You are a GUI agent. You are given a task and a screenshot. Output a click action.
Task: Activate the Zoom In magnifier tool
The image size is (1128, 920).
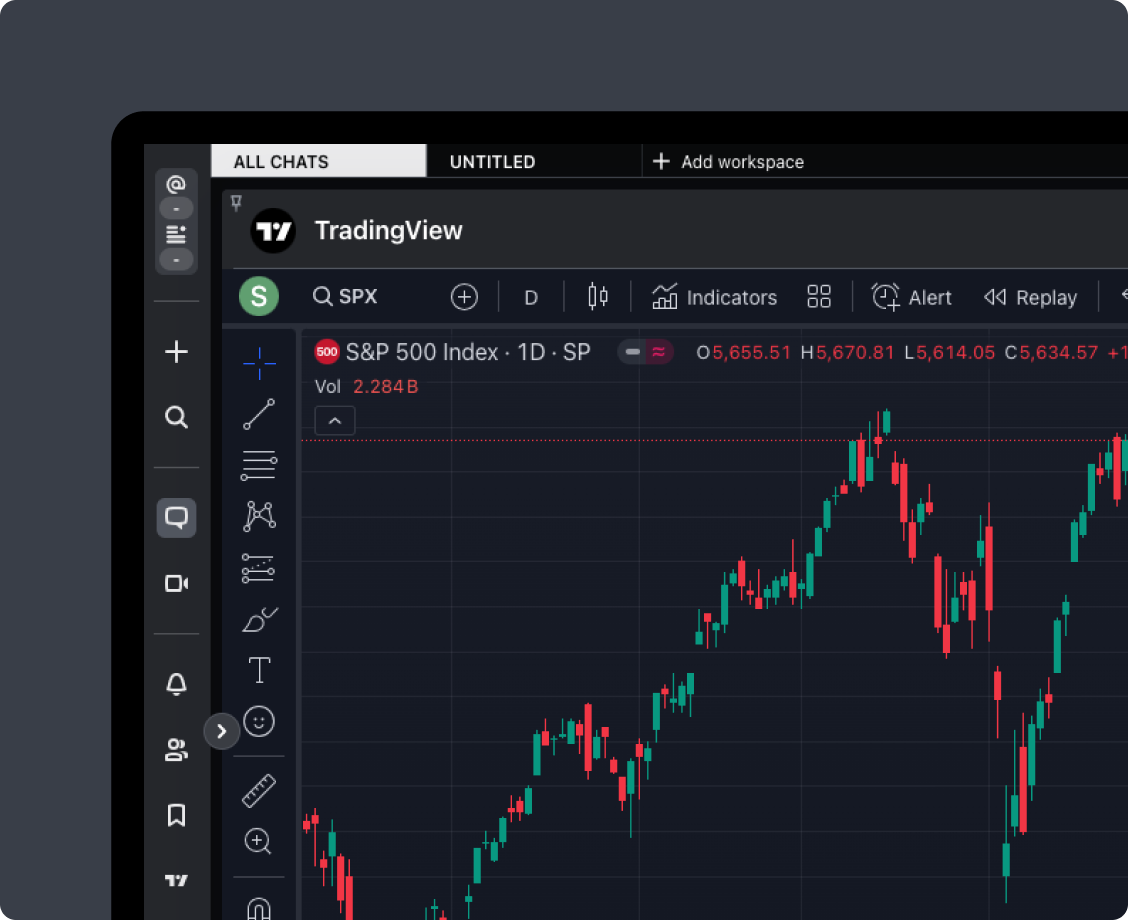click(258, 841)
